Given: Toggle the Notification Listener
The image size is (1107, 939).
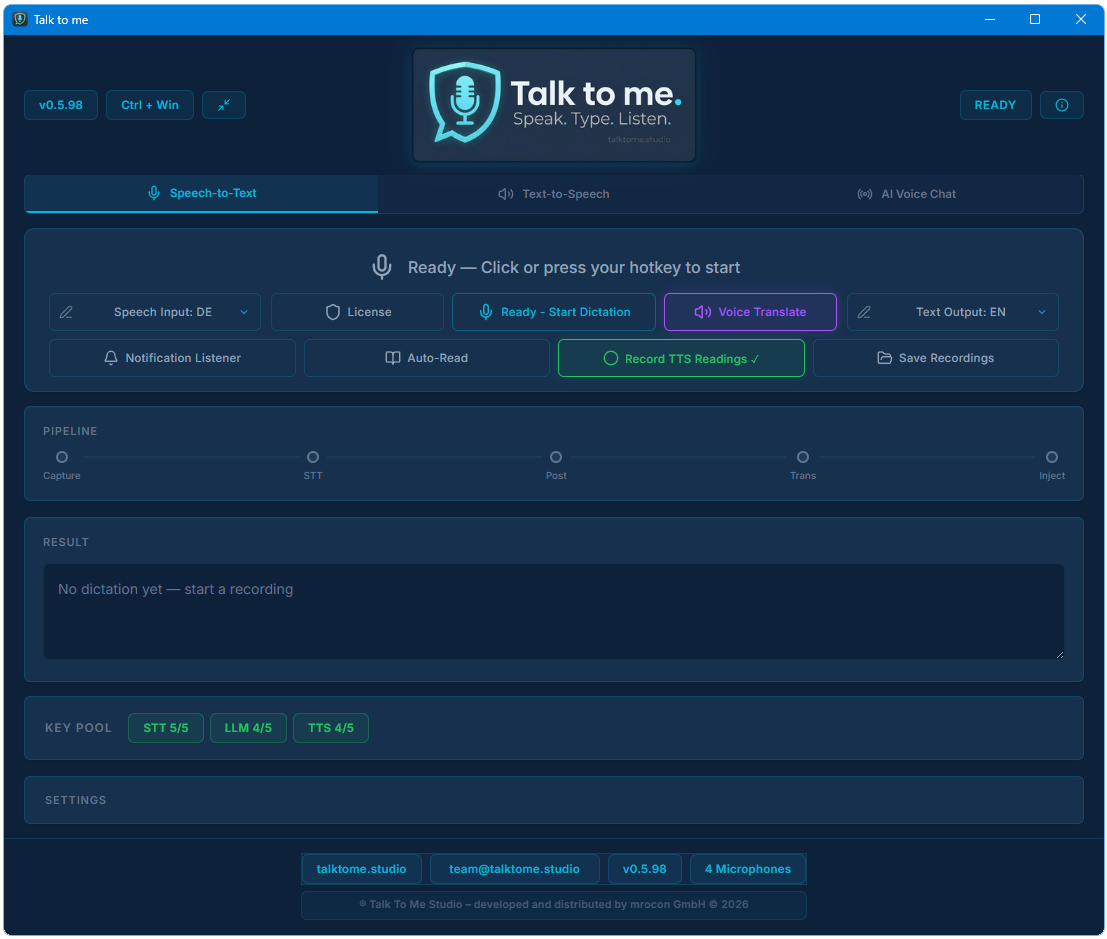Looking at the screenshot, I should click(172, 358).
